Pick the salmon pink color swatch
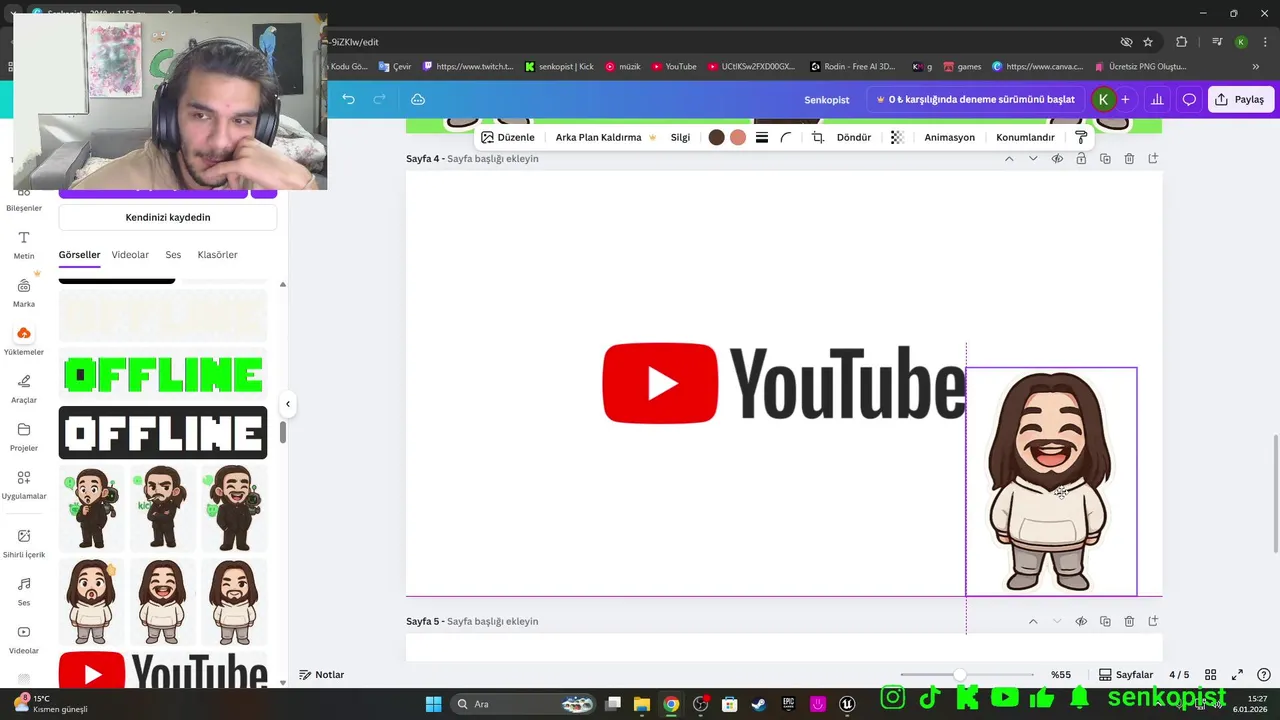The height and width of the screenshot is (720, 1280). tap(738, 137)
